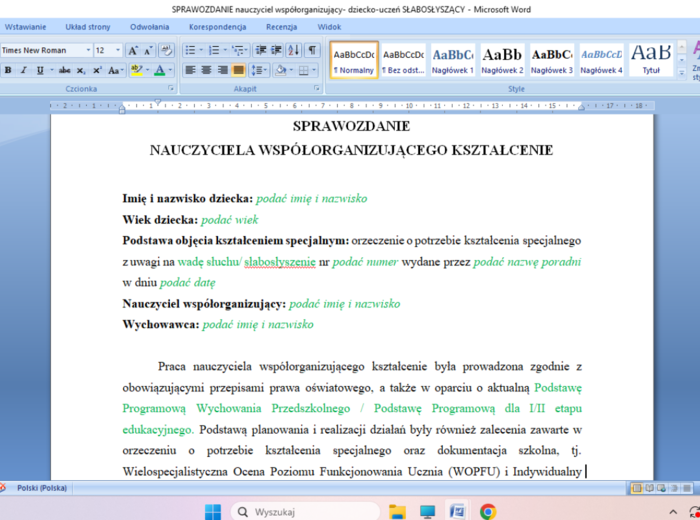Screen dimensions: 700x520
Task: Toggle underline formatting
Action: [x=39, y=70]
